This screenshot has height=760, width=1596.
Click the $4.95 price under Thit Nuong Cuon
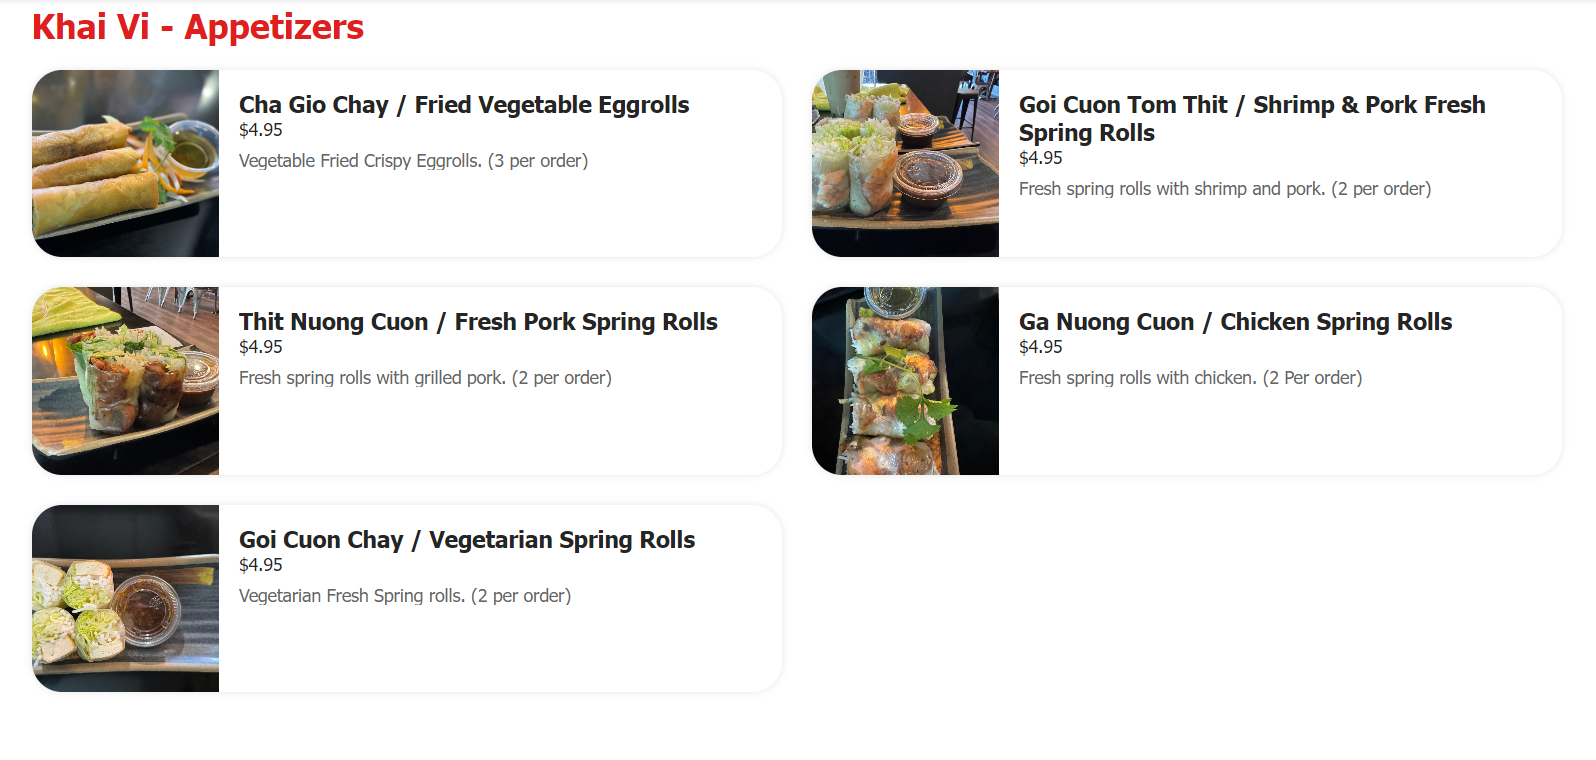coord(261,347)
